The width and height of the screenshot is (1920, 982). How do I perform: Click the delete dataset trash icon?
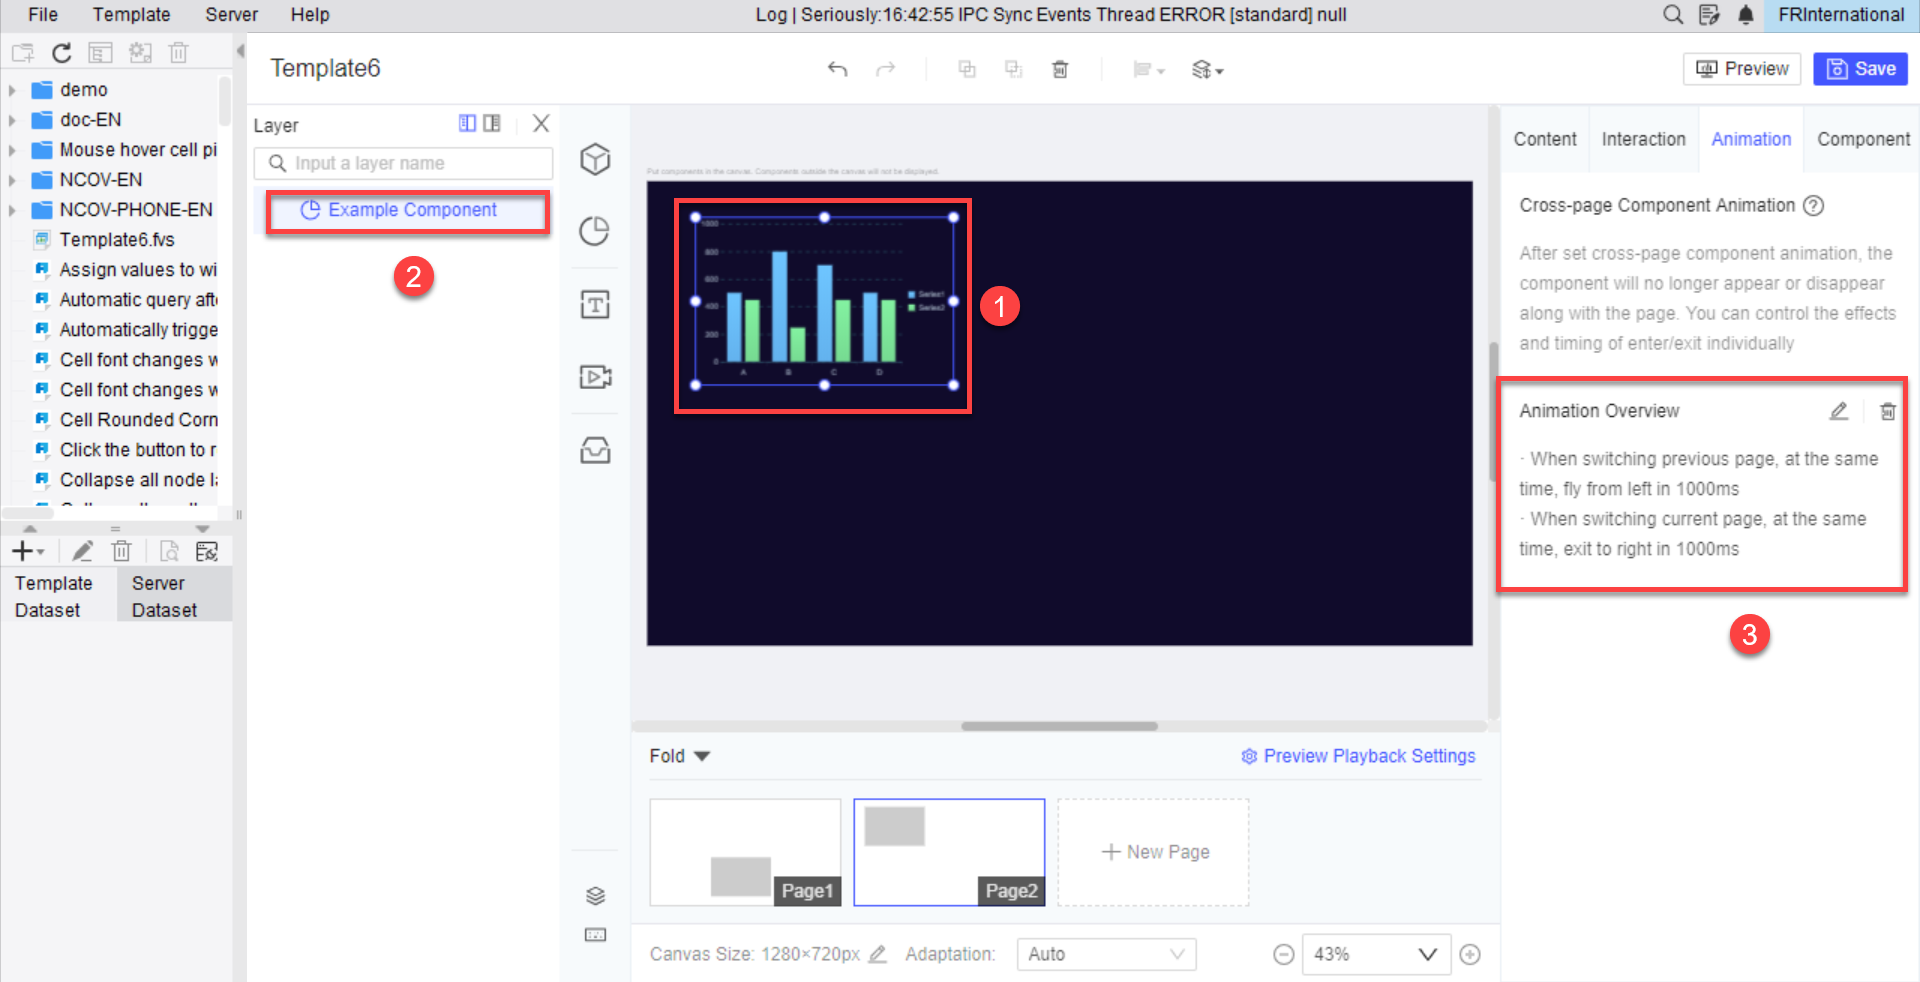point(121,551)
